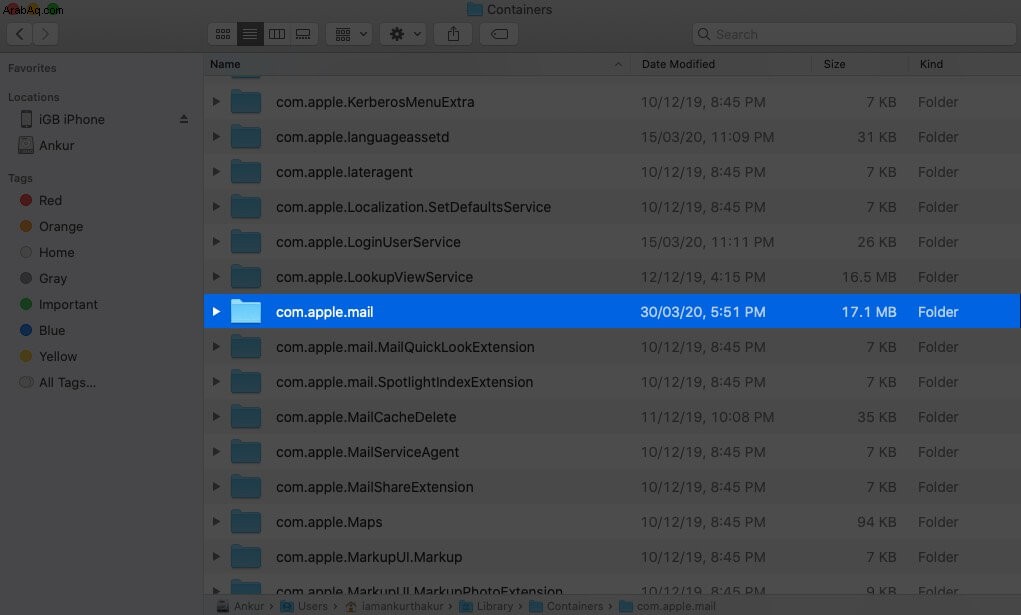Go back to the previous folder
Viewport: 1021px width, 615px height.
[x=20, y=34]
